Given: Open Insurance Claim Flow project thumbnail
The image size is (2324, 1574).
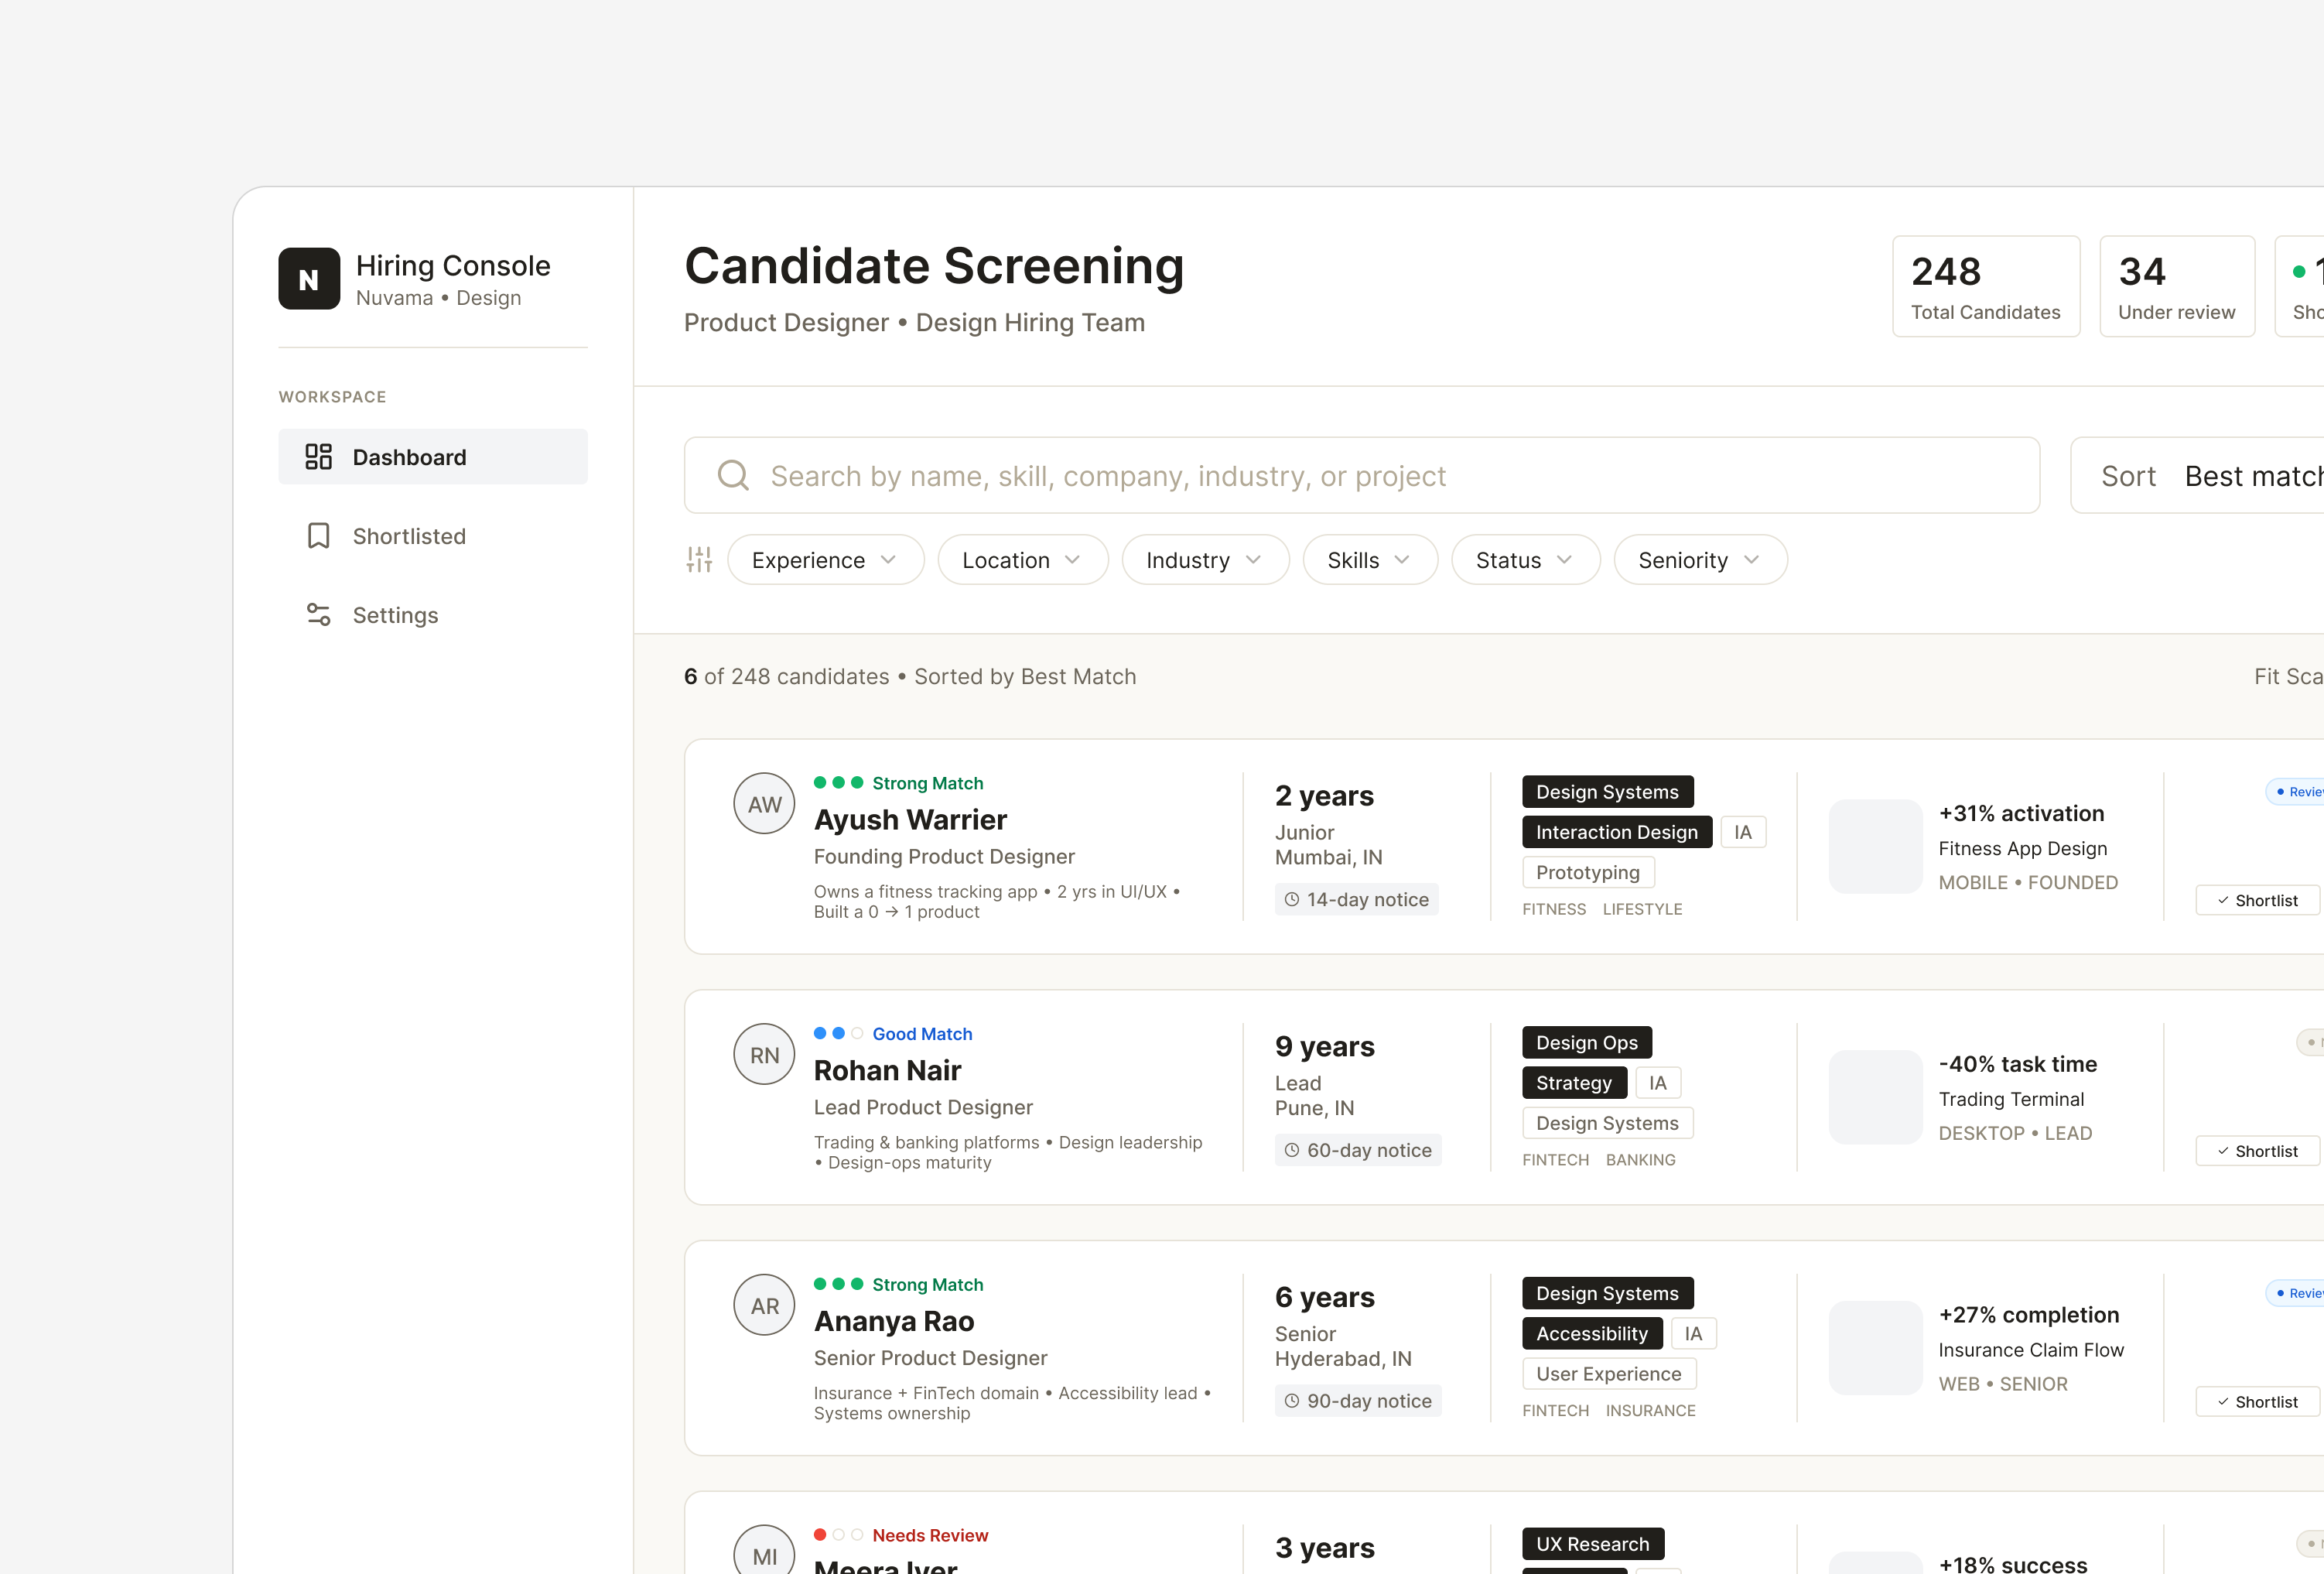Looking at the screenshot, I should [x=1876, y=1349].
